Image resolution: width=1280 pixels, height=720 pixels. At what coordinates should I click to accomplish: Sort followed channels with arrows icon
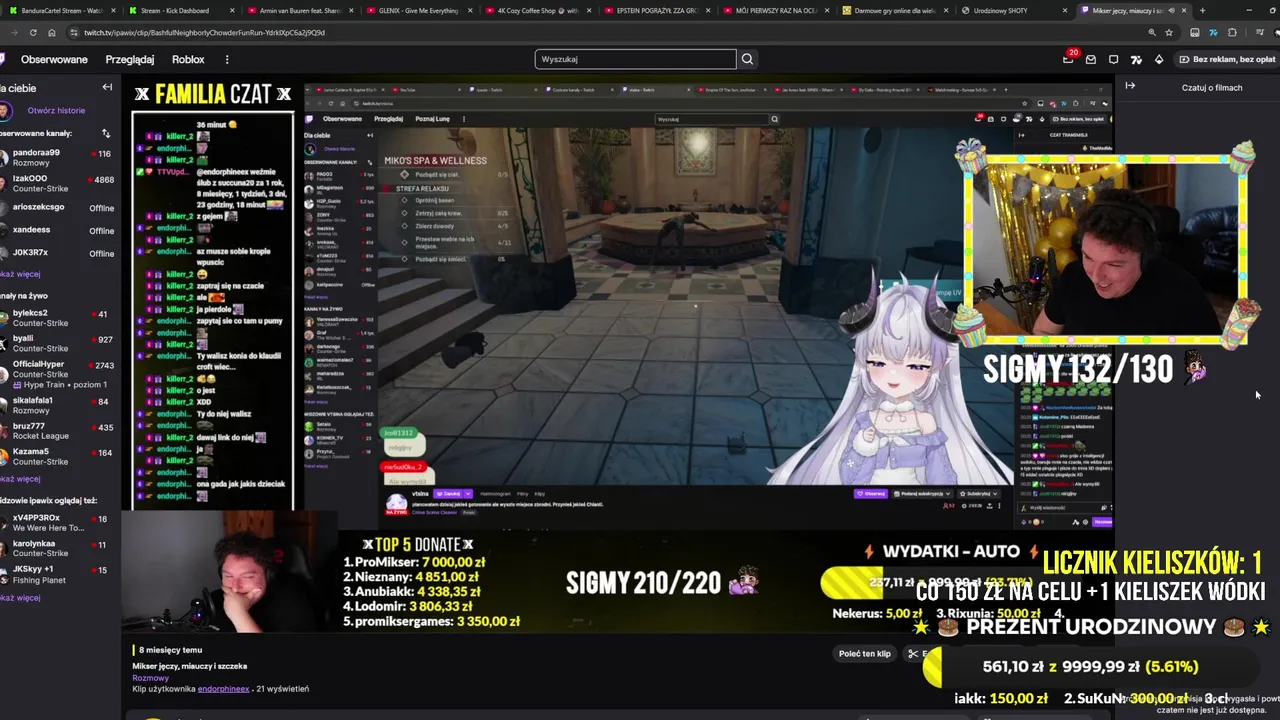106,133
